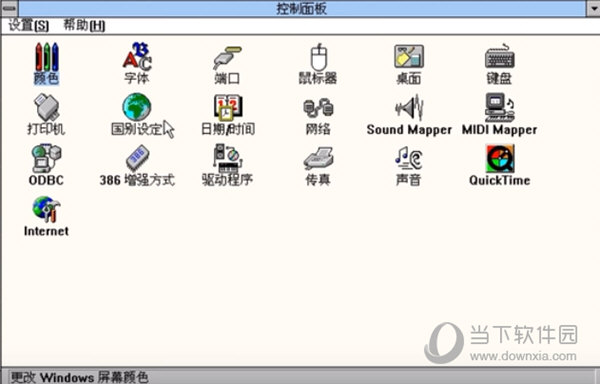The width and height of the screenshot is (600, 384).
Task: Open the window control menu box
Action: (9, 8)
